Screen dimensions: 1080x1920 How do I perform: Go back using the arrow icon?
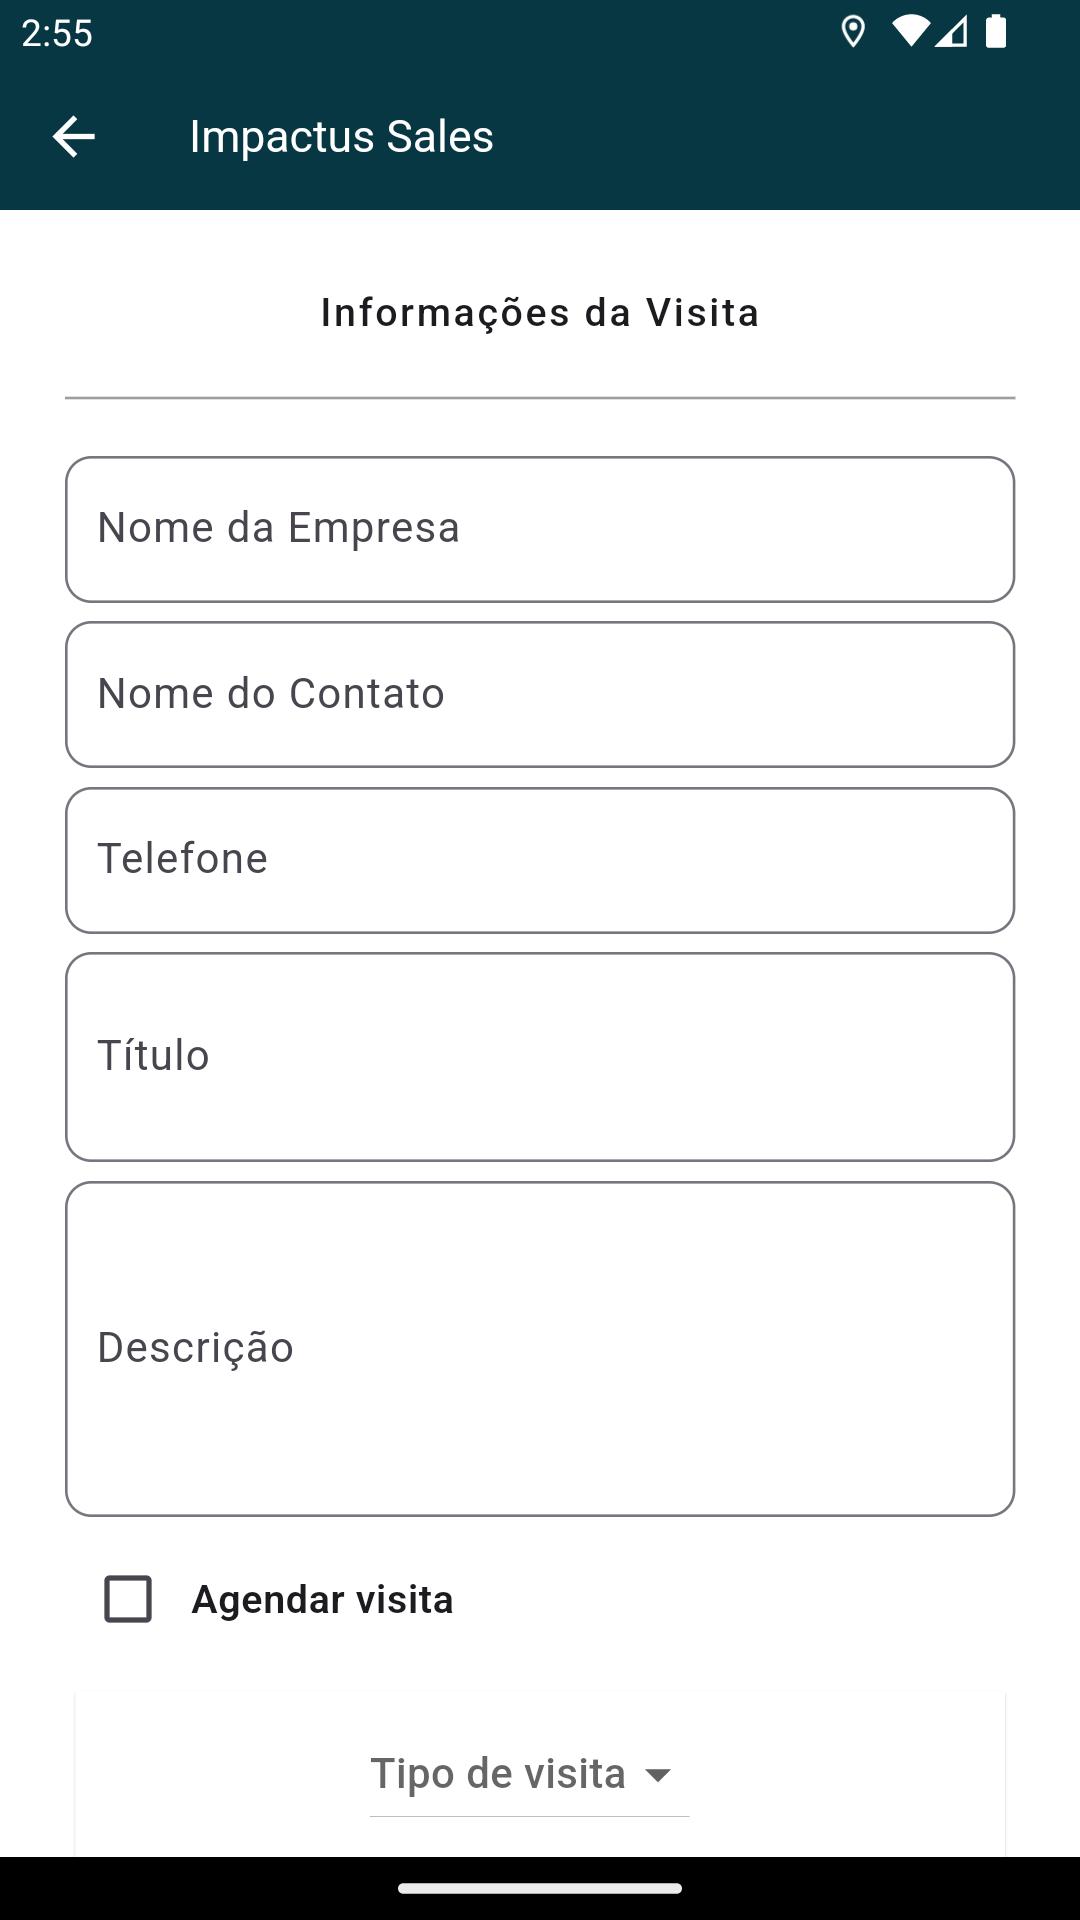click(73, 136)
